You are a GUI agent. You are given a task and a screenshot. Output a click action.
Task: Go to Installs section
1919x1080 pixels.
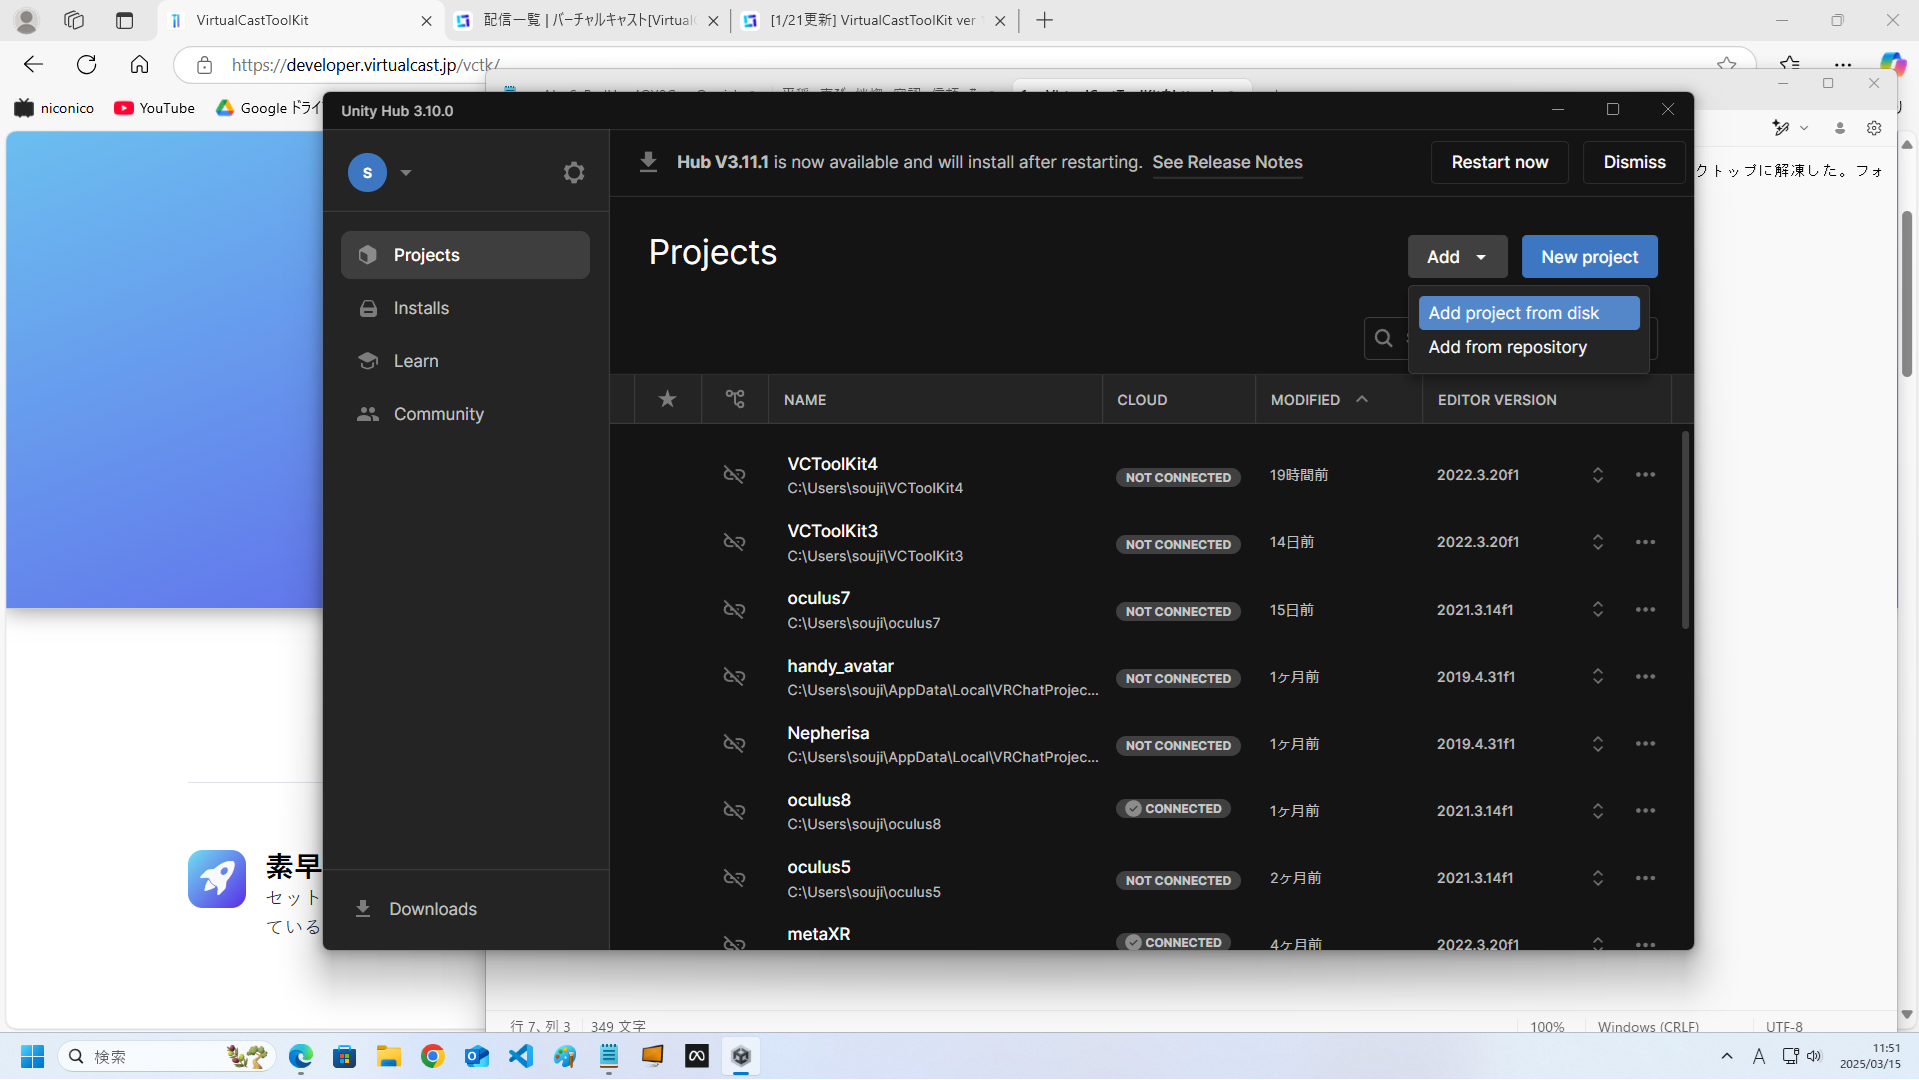point(465,308)
